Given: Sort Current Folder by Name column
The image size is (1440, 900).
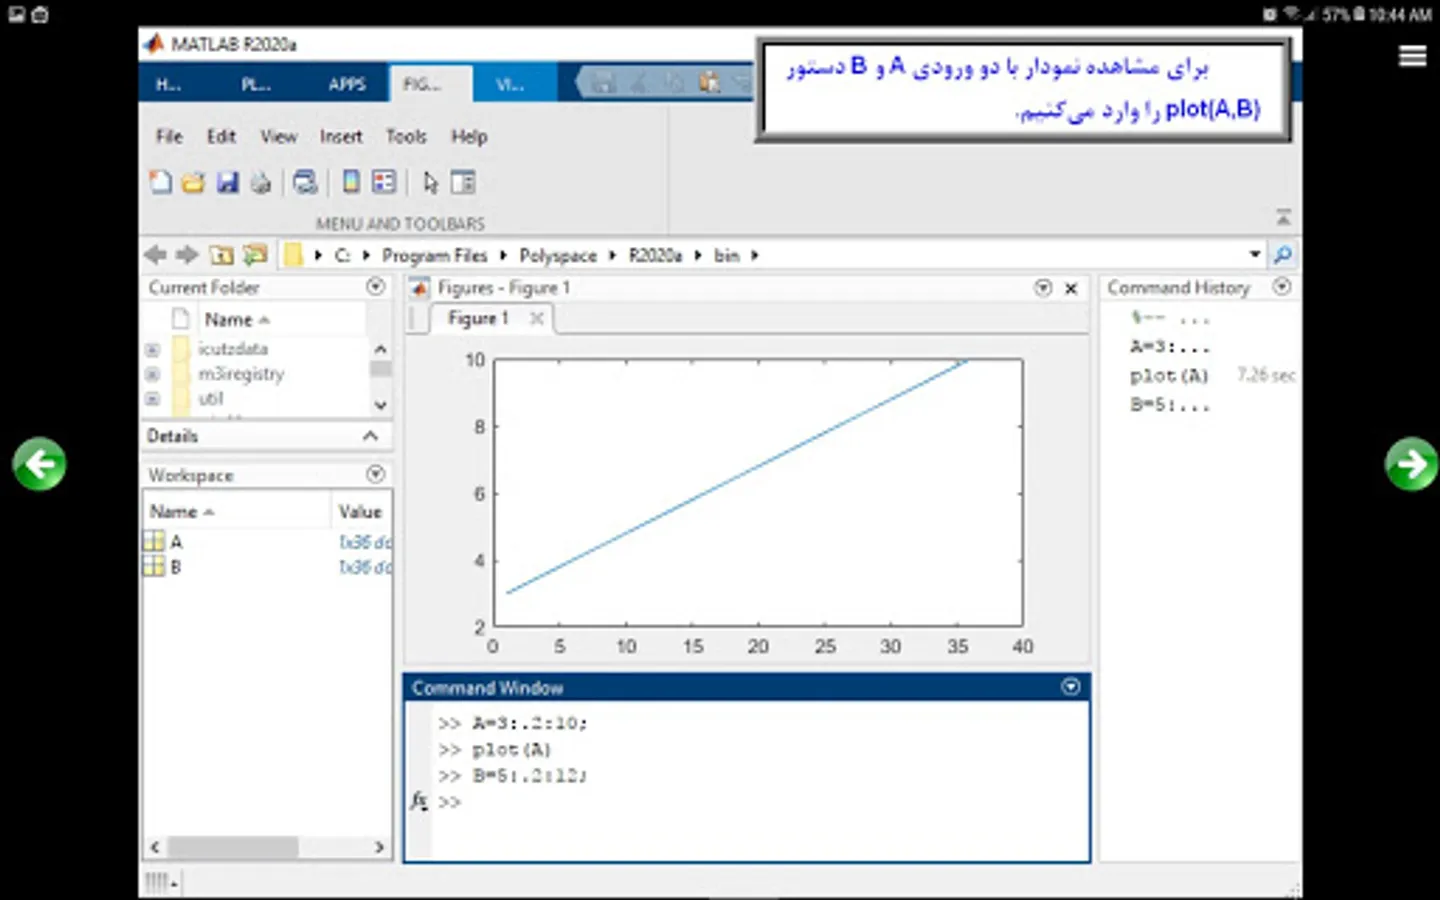Looking at the screenshot, I should tap(237, 320).
